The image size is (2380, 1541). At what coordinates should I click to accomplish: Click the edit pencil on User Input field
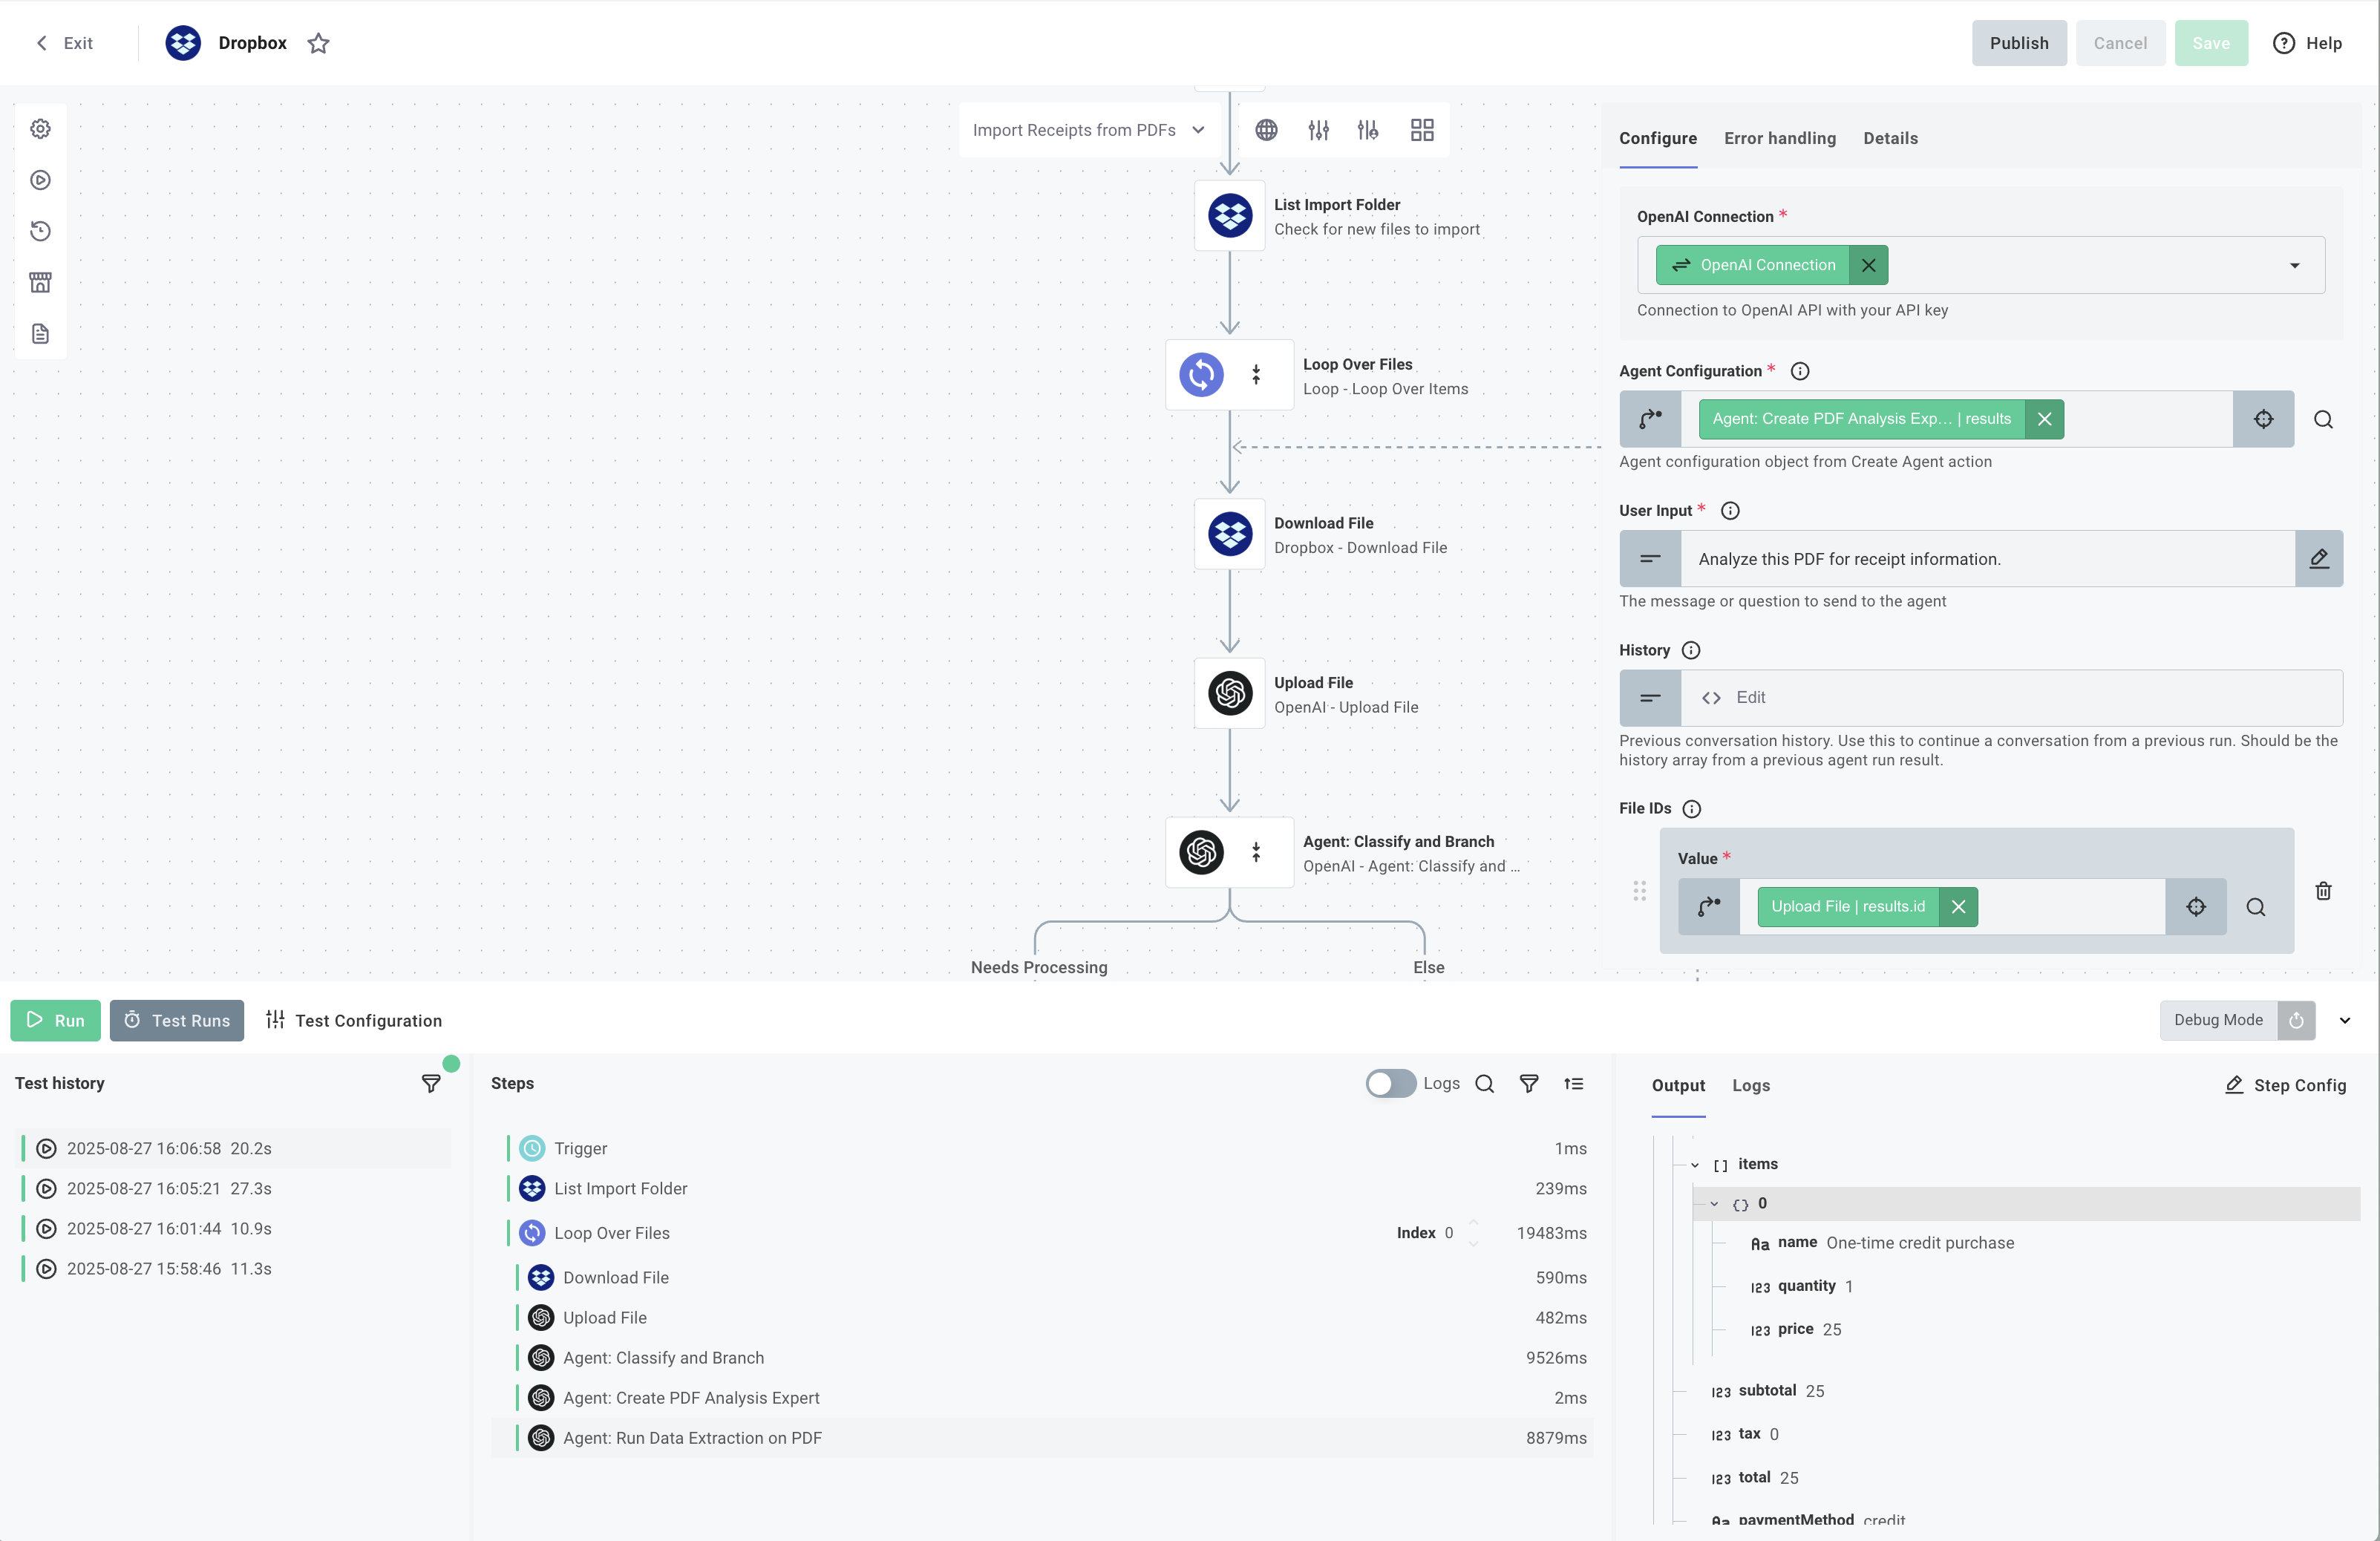[x=2320, y=558]
